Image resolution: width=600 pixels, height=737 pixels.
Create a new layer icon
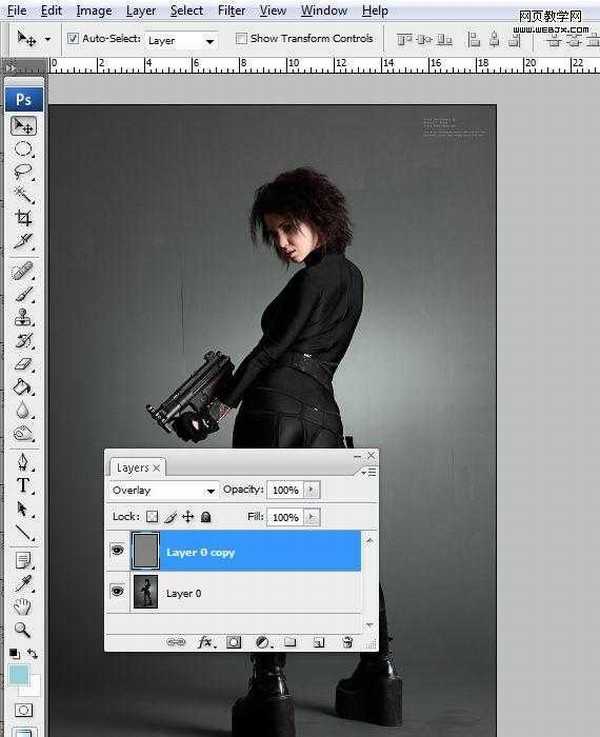coord(319,642)
